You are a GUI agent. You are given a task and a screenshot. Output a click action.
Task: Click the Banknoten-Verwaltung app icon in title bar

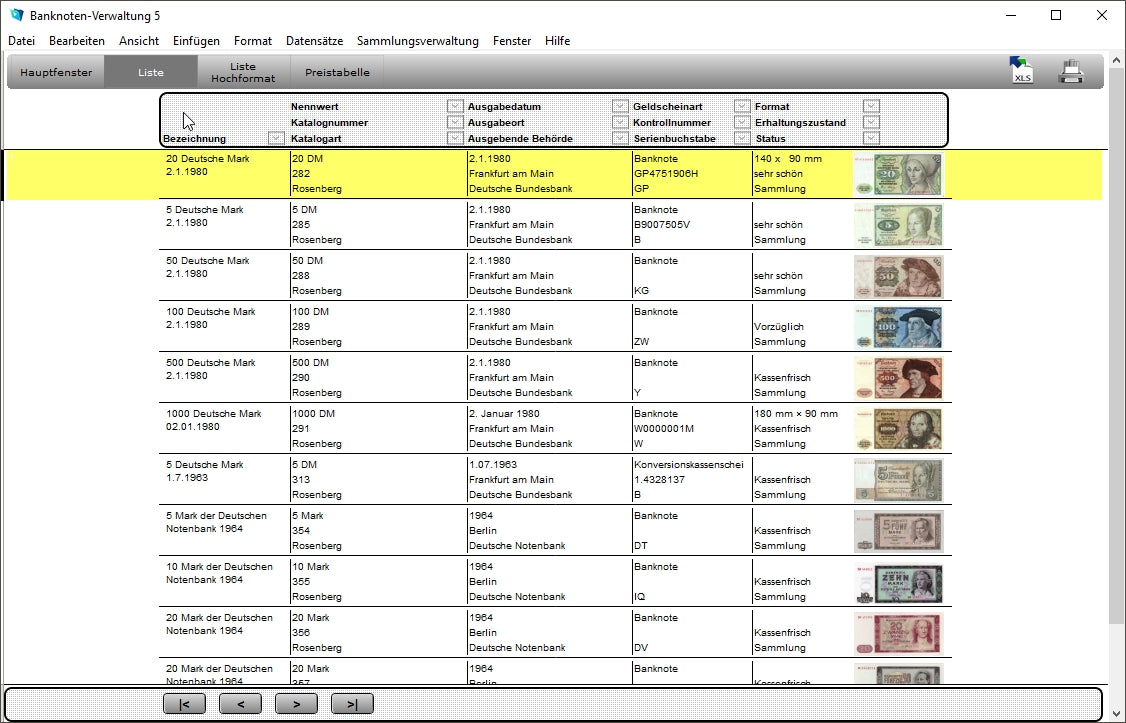[15, 16]
